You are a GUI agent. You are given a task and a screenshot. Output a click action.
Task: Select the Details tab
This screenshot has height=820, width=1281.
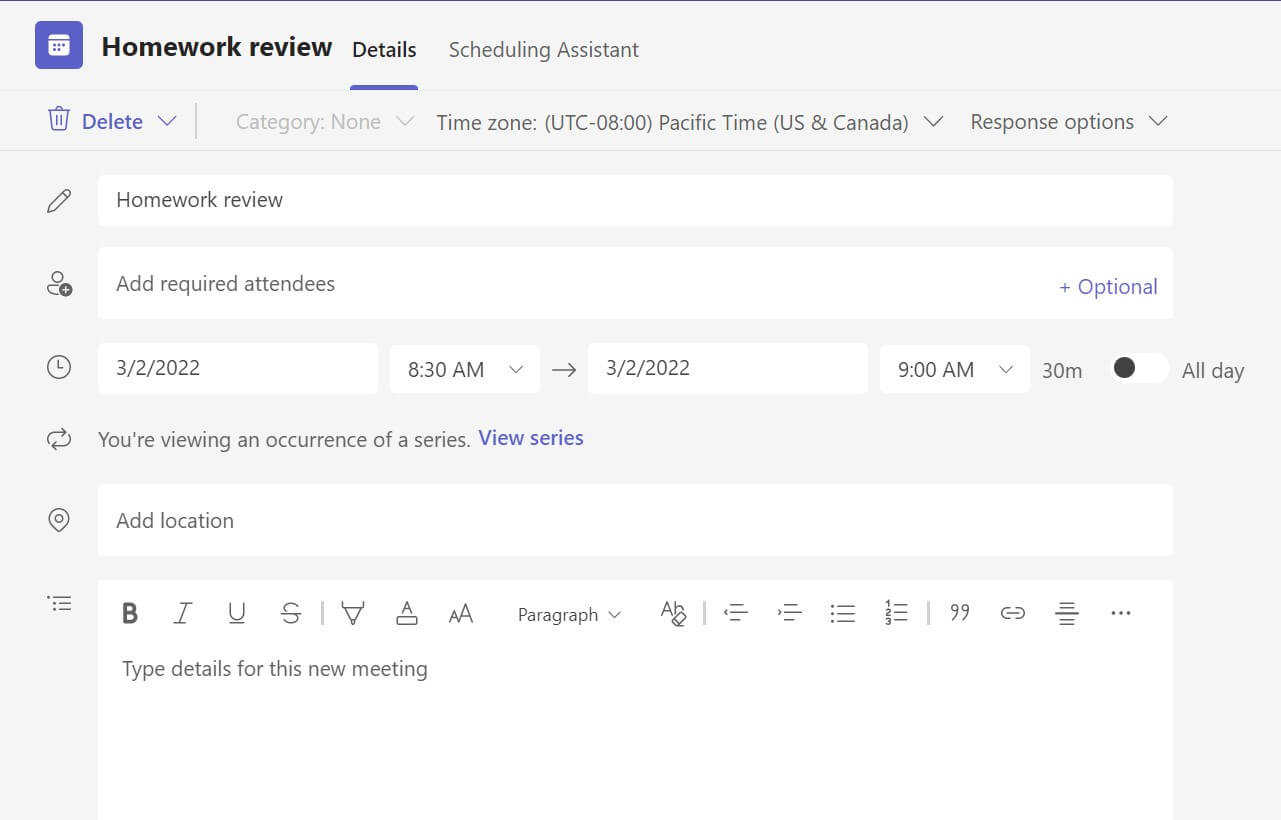click(384, 49)
